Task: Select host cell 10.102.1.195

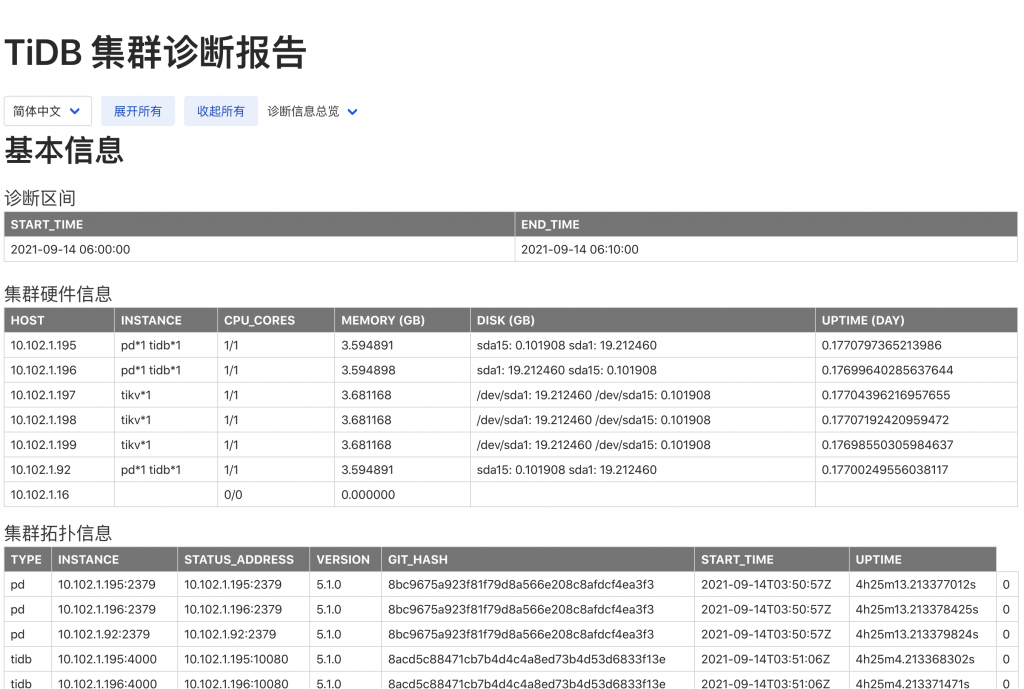Action: pyautogui.click(x=59, y=345)
